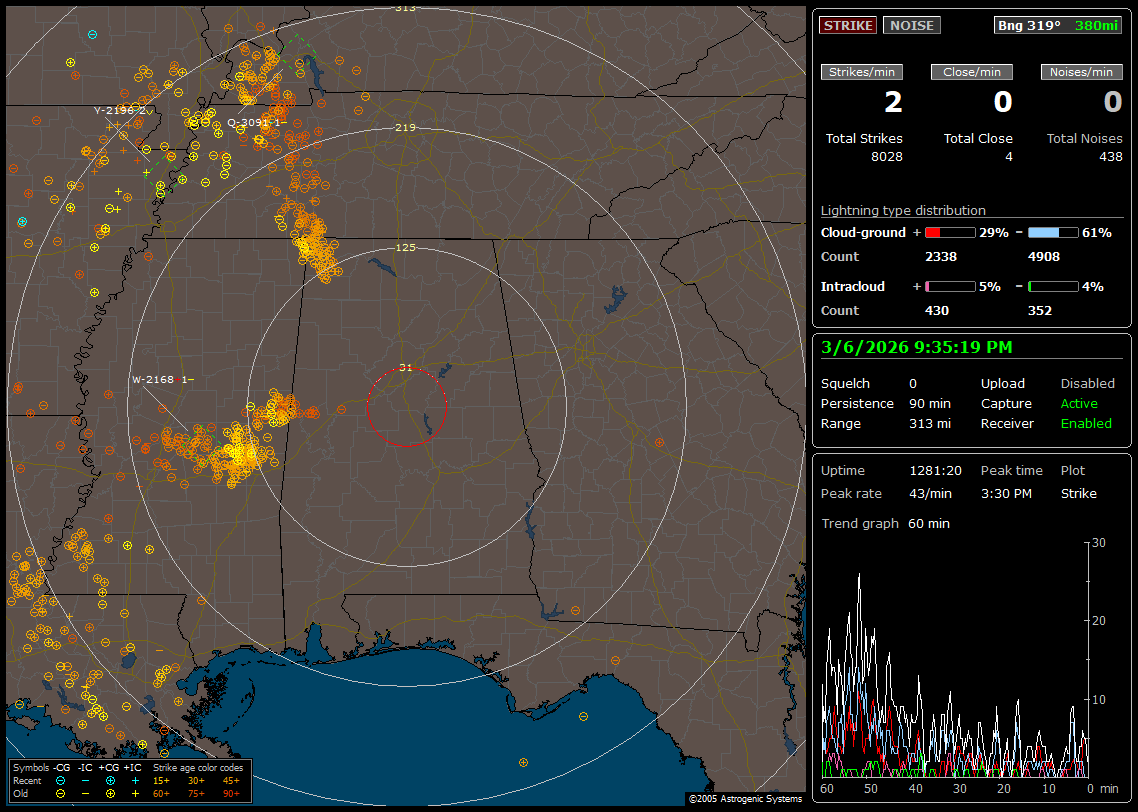Click the old positive cloud-ground legend symbol
1138x812 pixels.
pyautogui.click(x=110, y=793)
